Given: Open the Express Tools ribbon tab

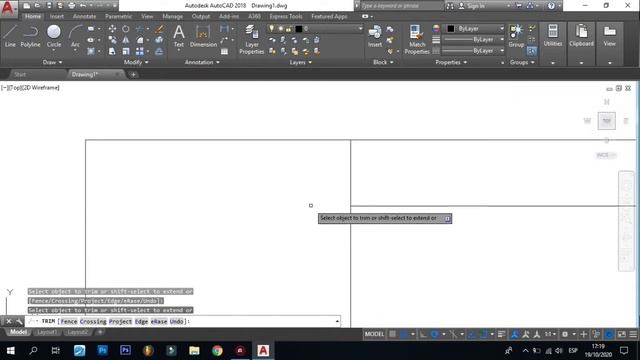Looking at the screenshot, I should click(x=286, y=16).
